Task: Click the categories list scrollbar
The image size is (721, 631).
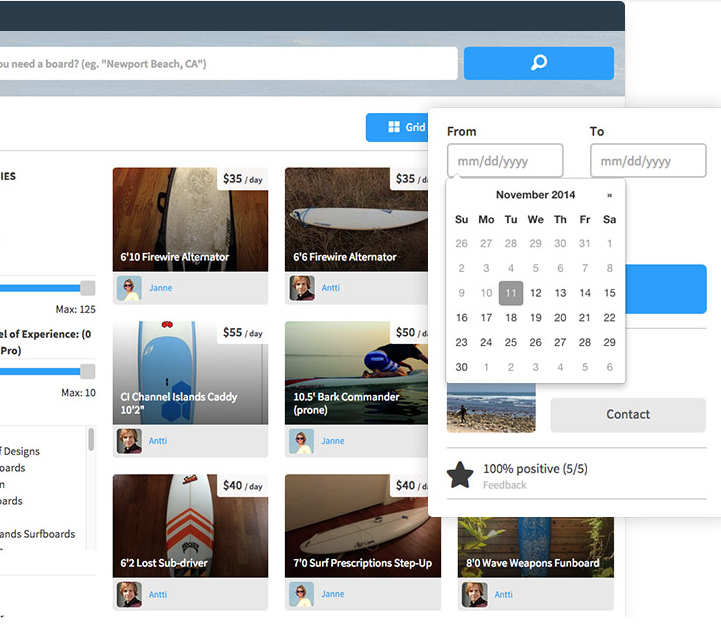Action: click(92, 440)
